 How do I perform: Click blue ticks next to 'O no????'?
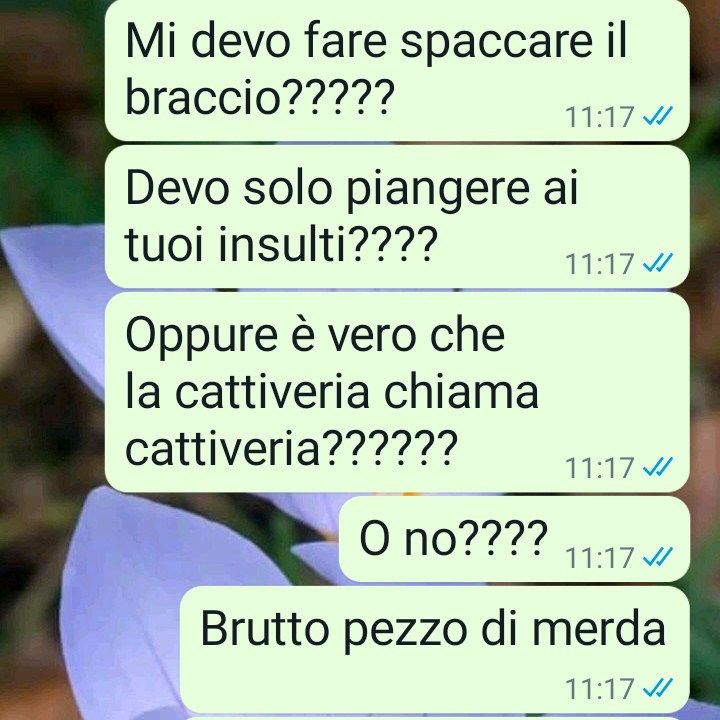click(658, 557)
